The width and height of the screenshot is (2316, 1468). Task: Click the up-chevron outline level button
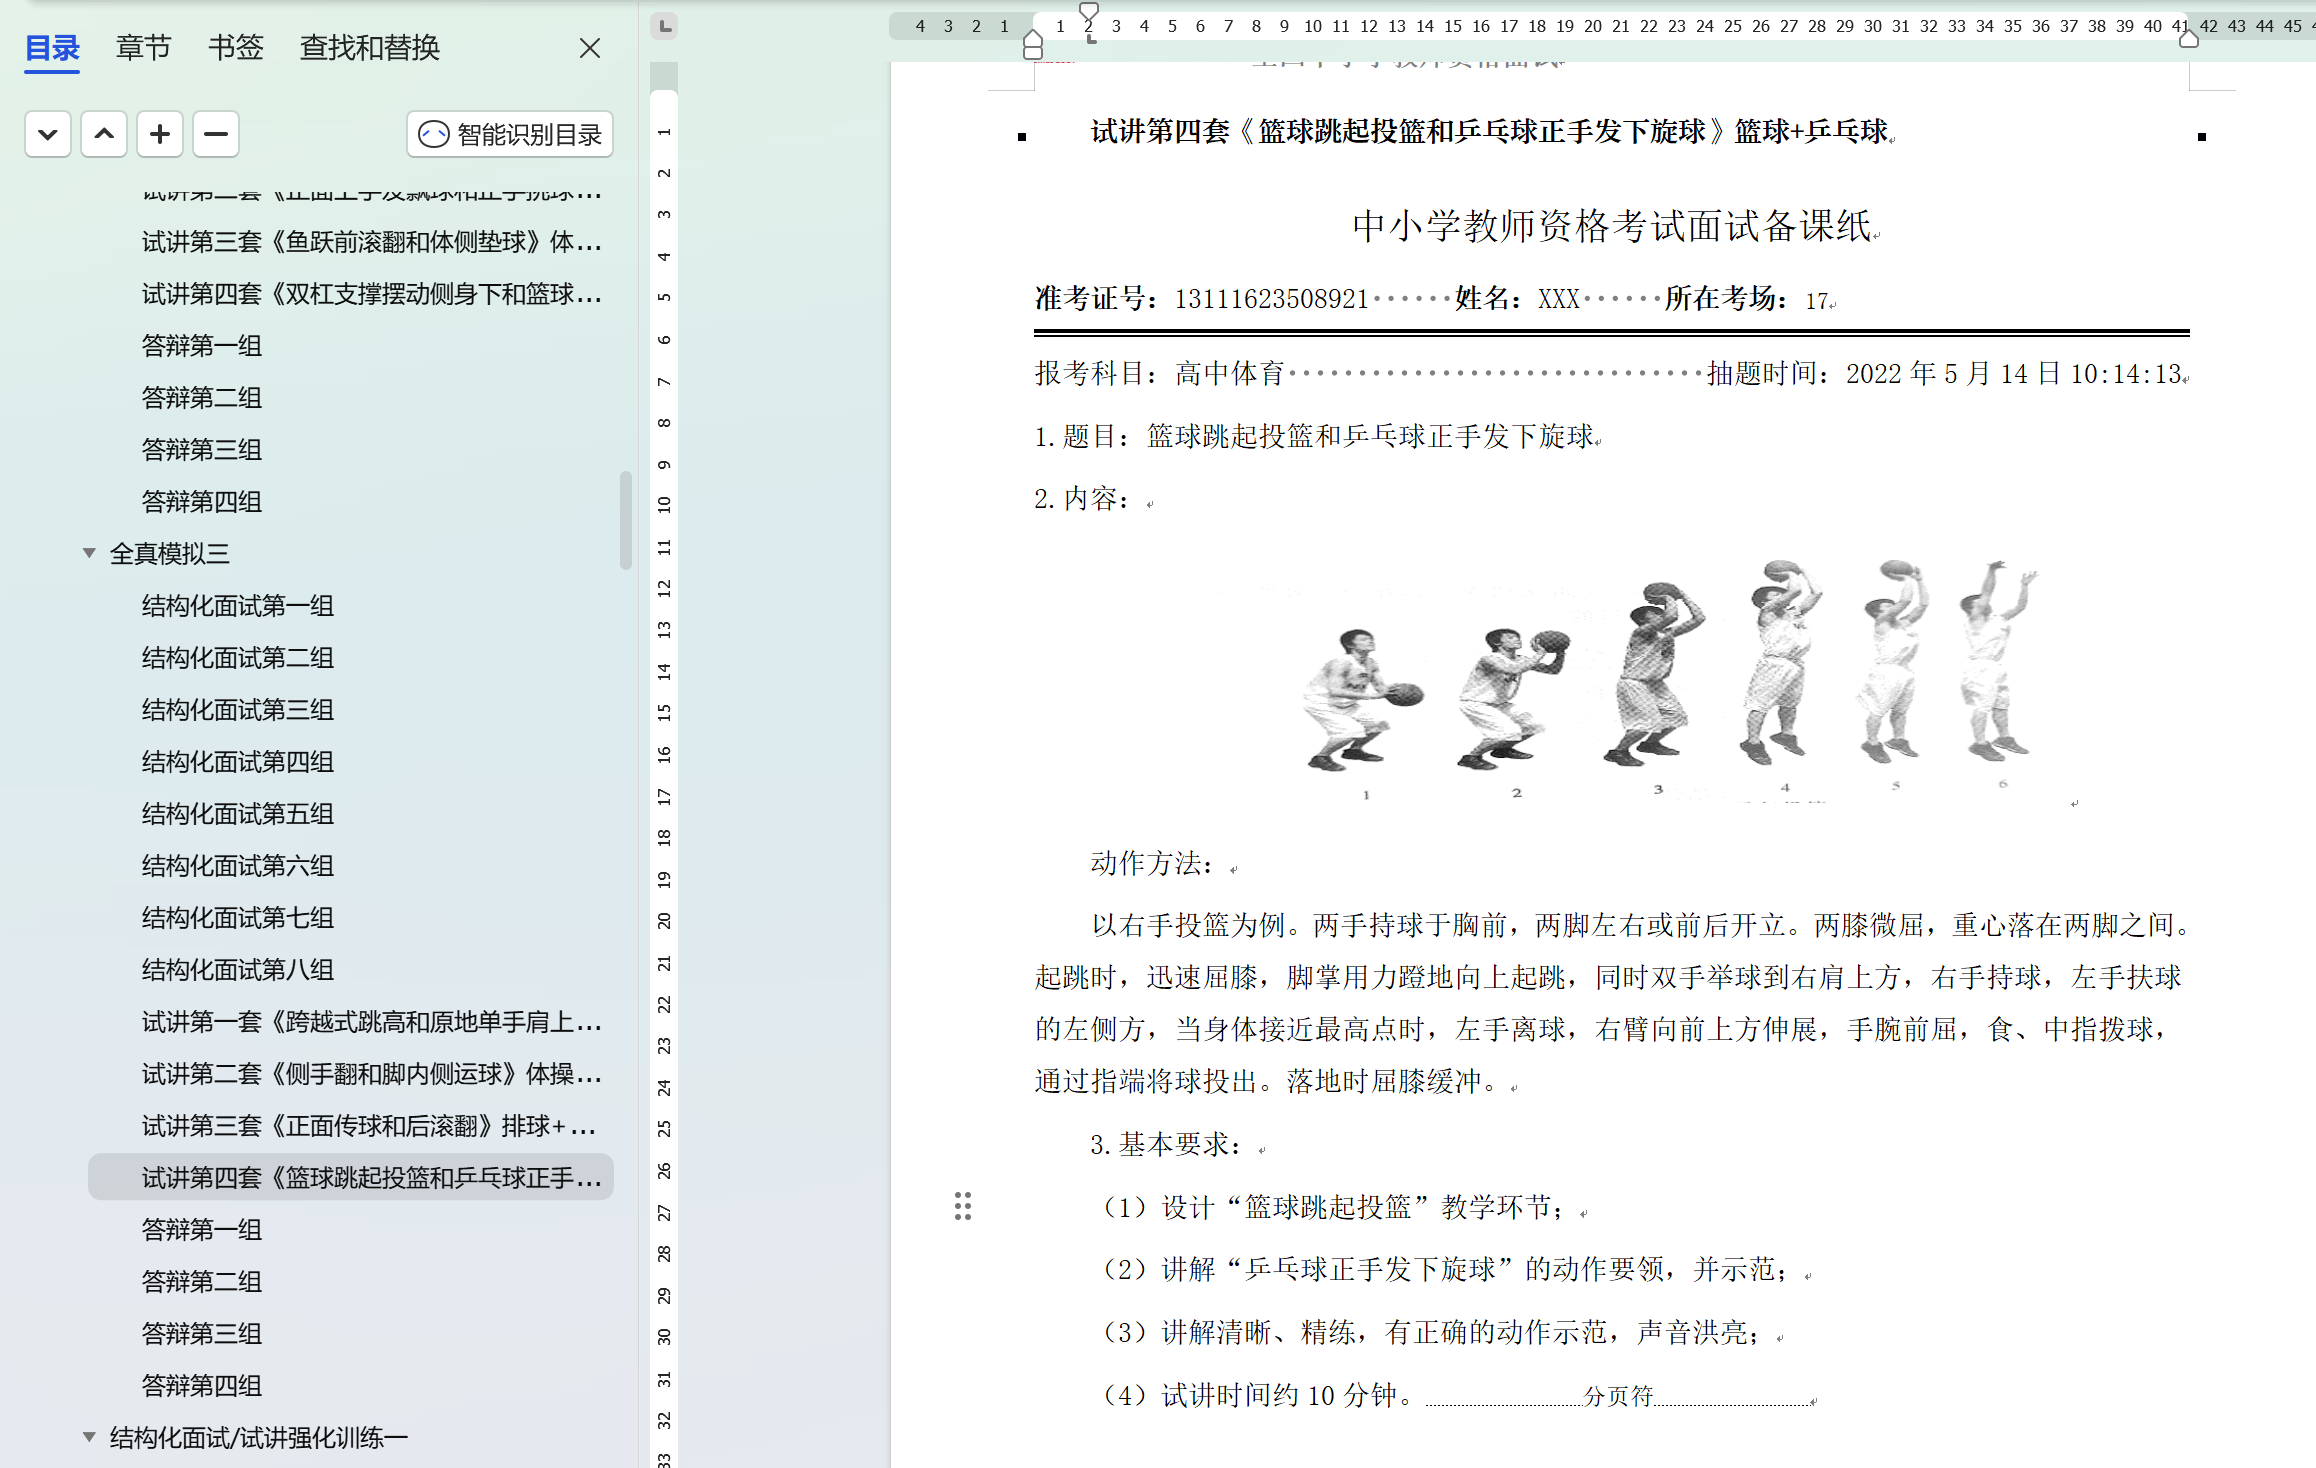104,134
